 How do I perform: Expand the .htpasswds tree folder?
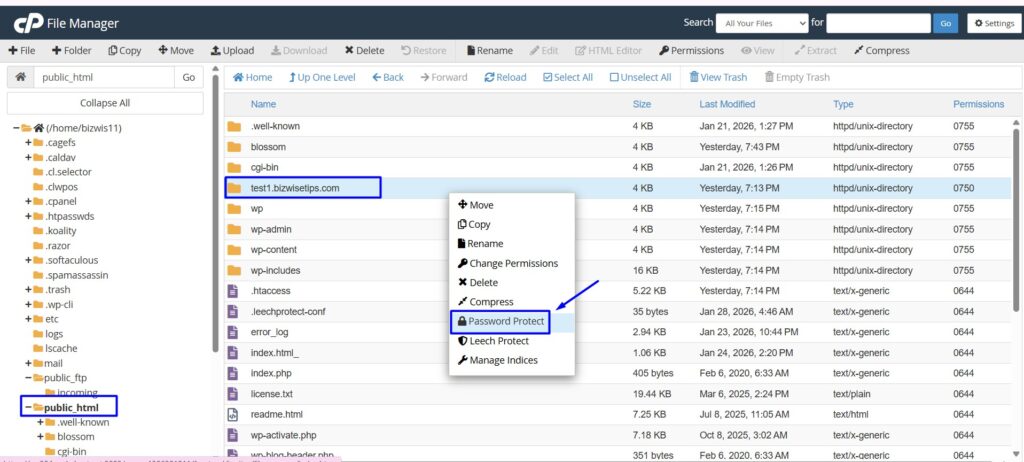click(x=28, y=216)
